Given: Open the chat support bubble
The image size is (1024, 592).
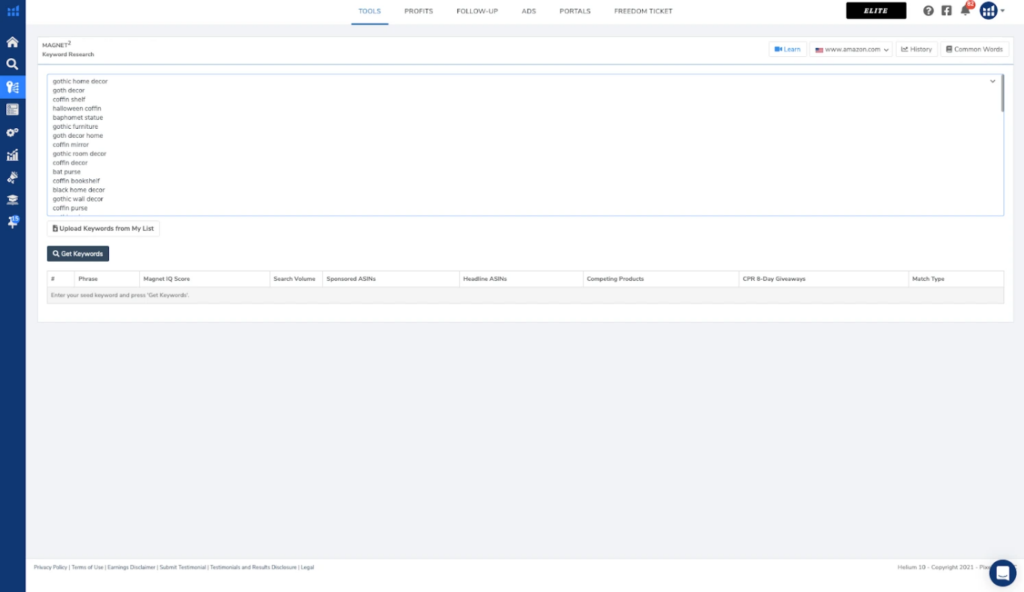Looking at the screenshot, I should coord(1002,572).
